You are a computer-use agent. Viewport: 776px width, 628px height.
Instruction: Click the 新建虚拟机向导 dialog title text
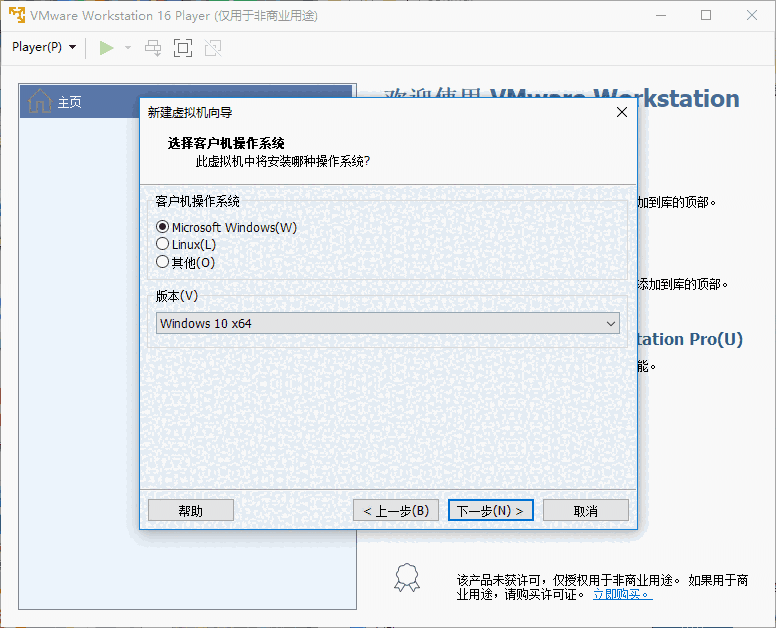(x=190, y=113)
